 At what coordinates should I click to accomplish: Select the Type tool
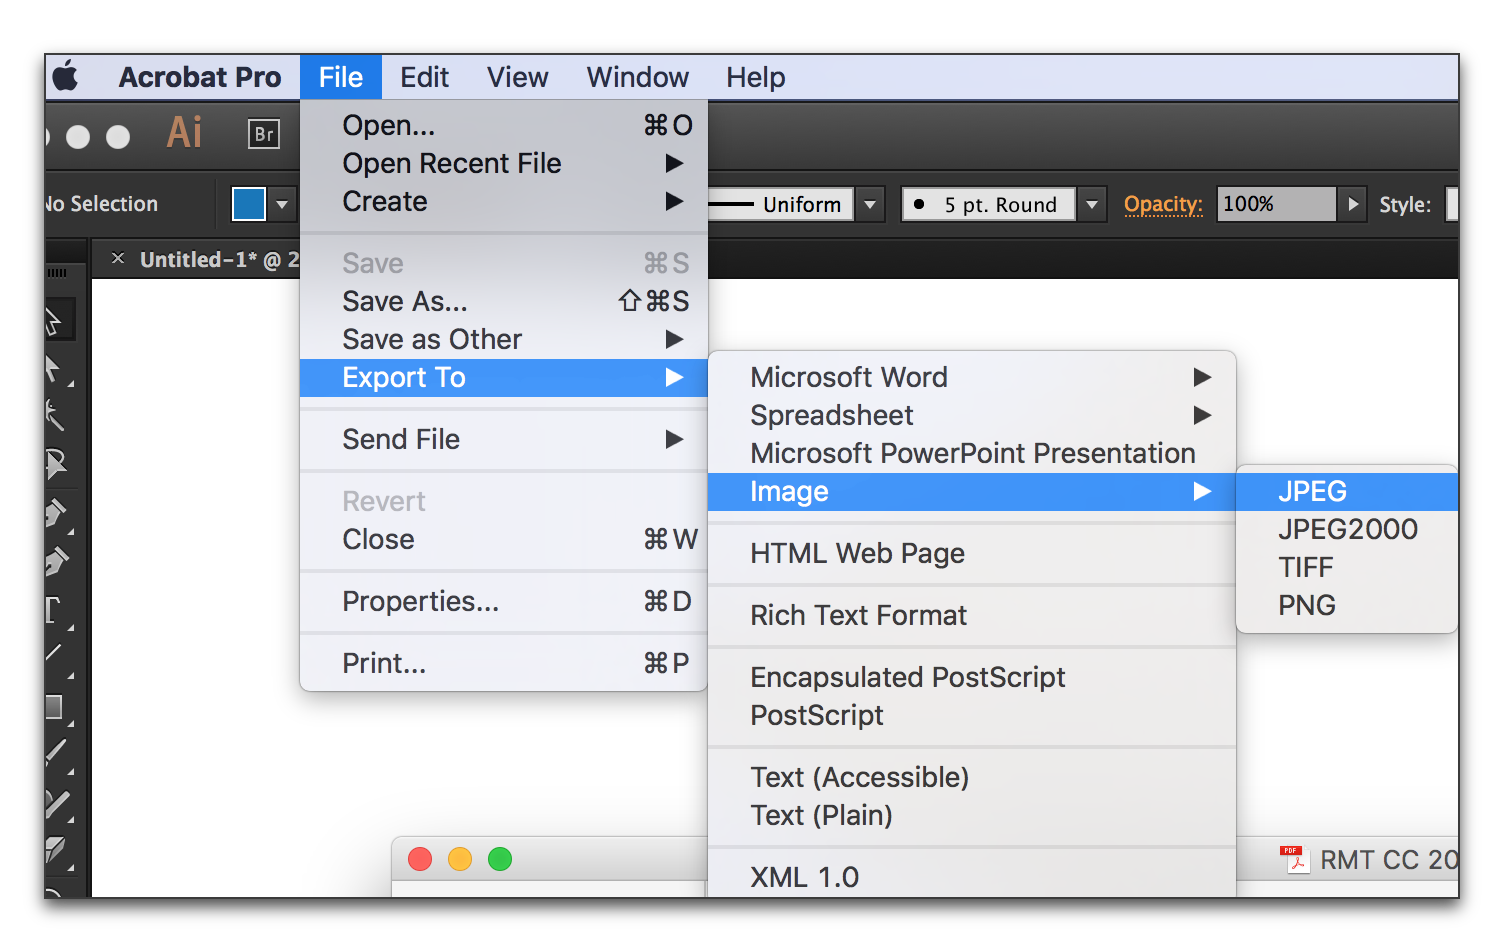click(54, 609)
